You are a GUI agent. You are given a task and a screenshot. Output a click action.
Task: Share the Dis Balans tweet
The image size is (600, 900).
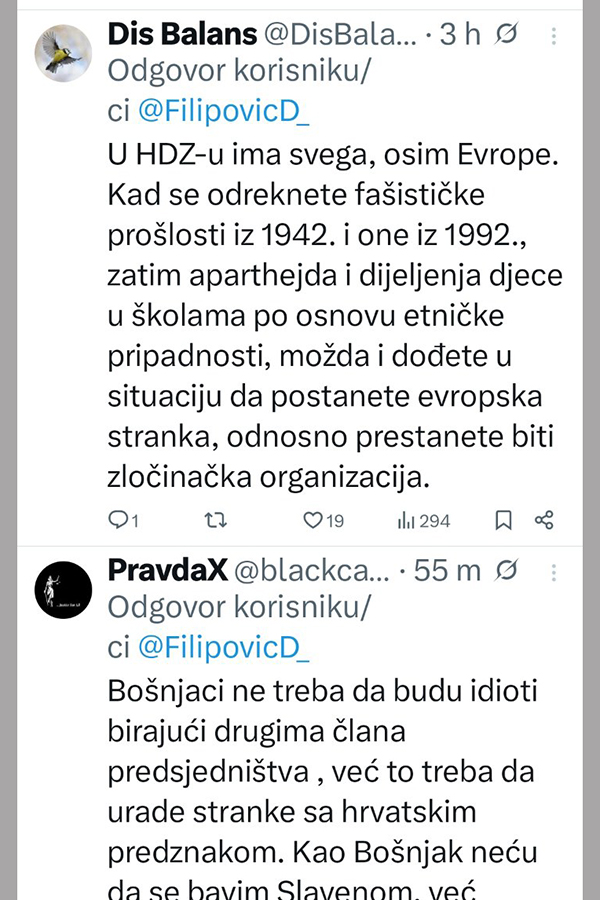[544, 520]
